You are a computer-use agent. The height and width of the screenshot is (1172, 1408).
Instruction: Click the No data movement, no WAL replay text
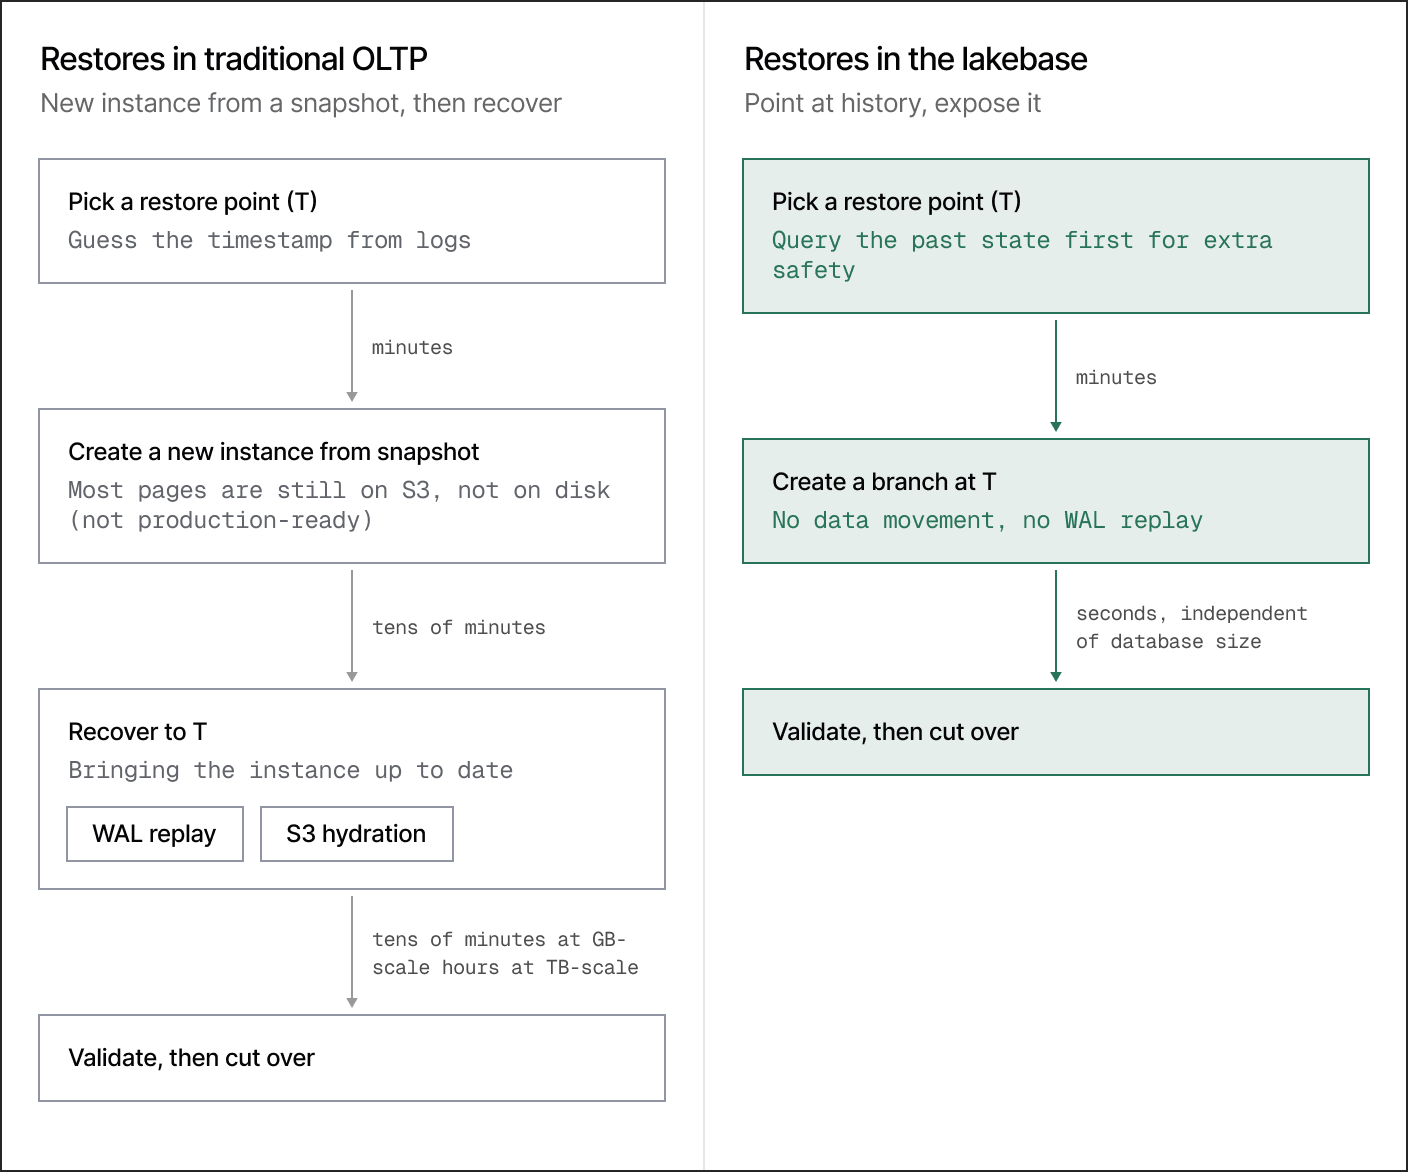point(988,521)
